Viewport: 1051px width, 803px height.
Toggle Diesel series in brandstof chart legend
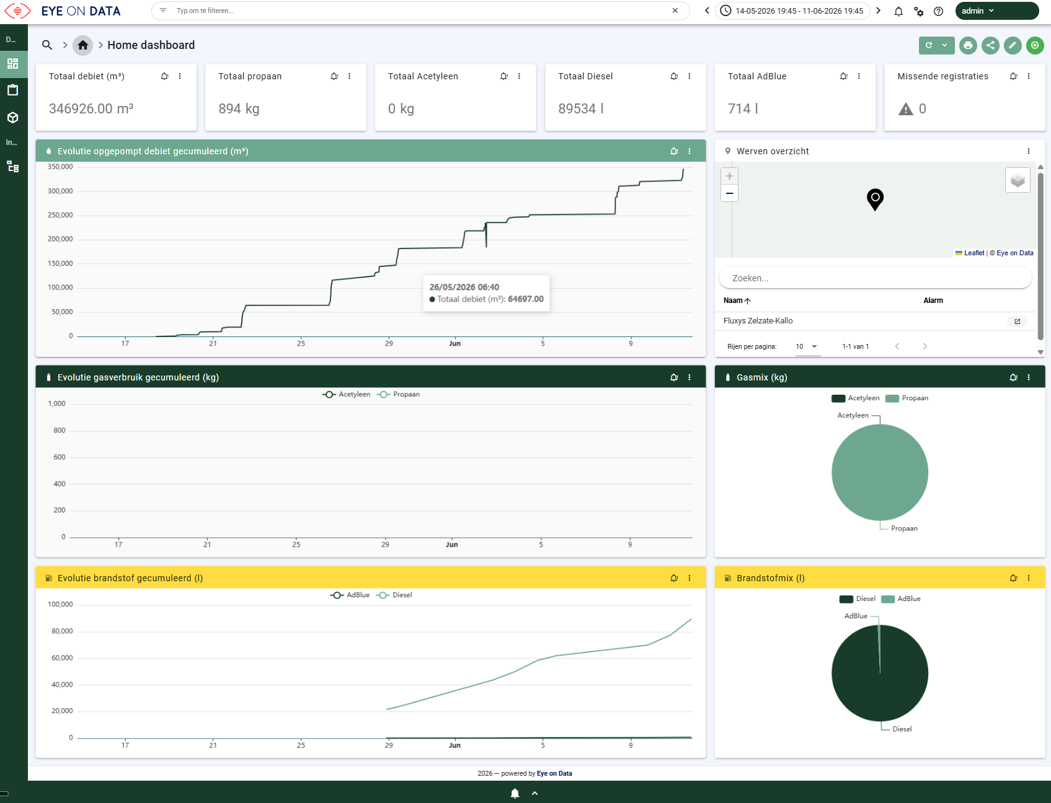click(x=395, y=595)
